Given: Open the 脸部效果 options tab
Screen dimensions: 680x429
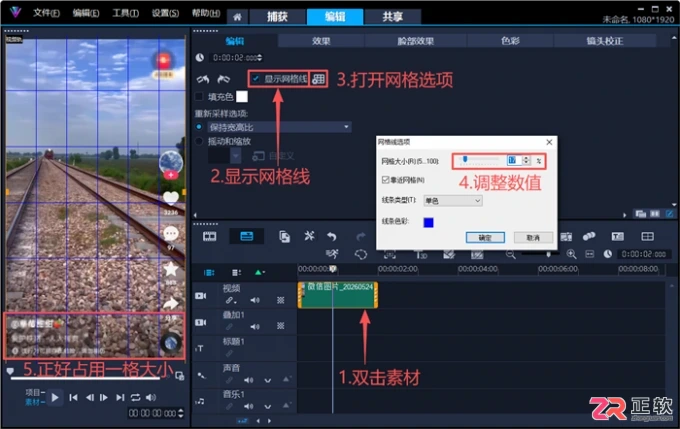Looking at the screenshot, I should pyautogui.click(x=415, y=41).
